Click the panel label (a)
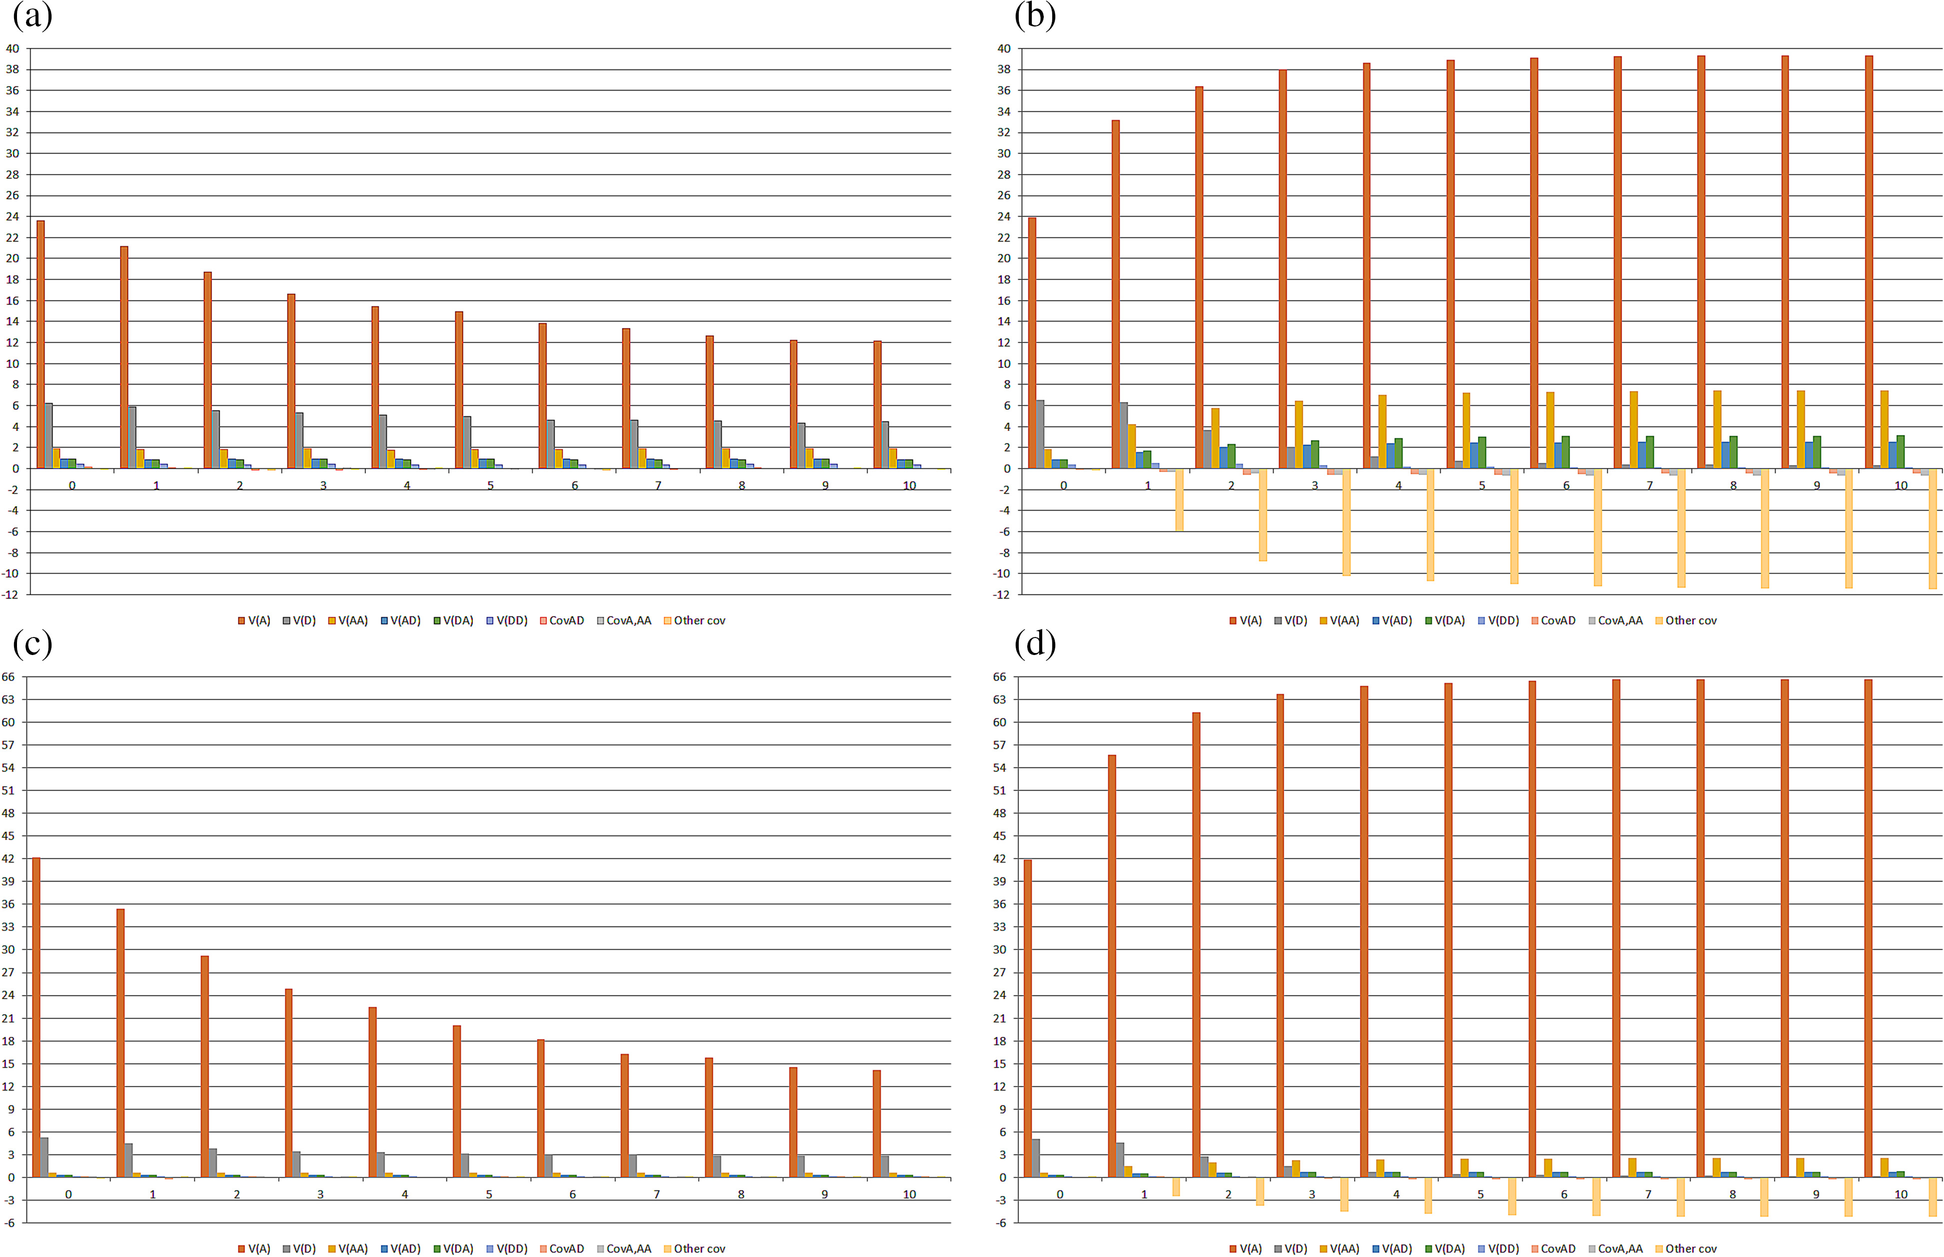This screenshot has height=1257, width=1944. click(32, 15)
